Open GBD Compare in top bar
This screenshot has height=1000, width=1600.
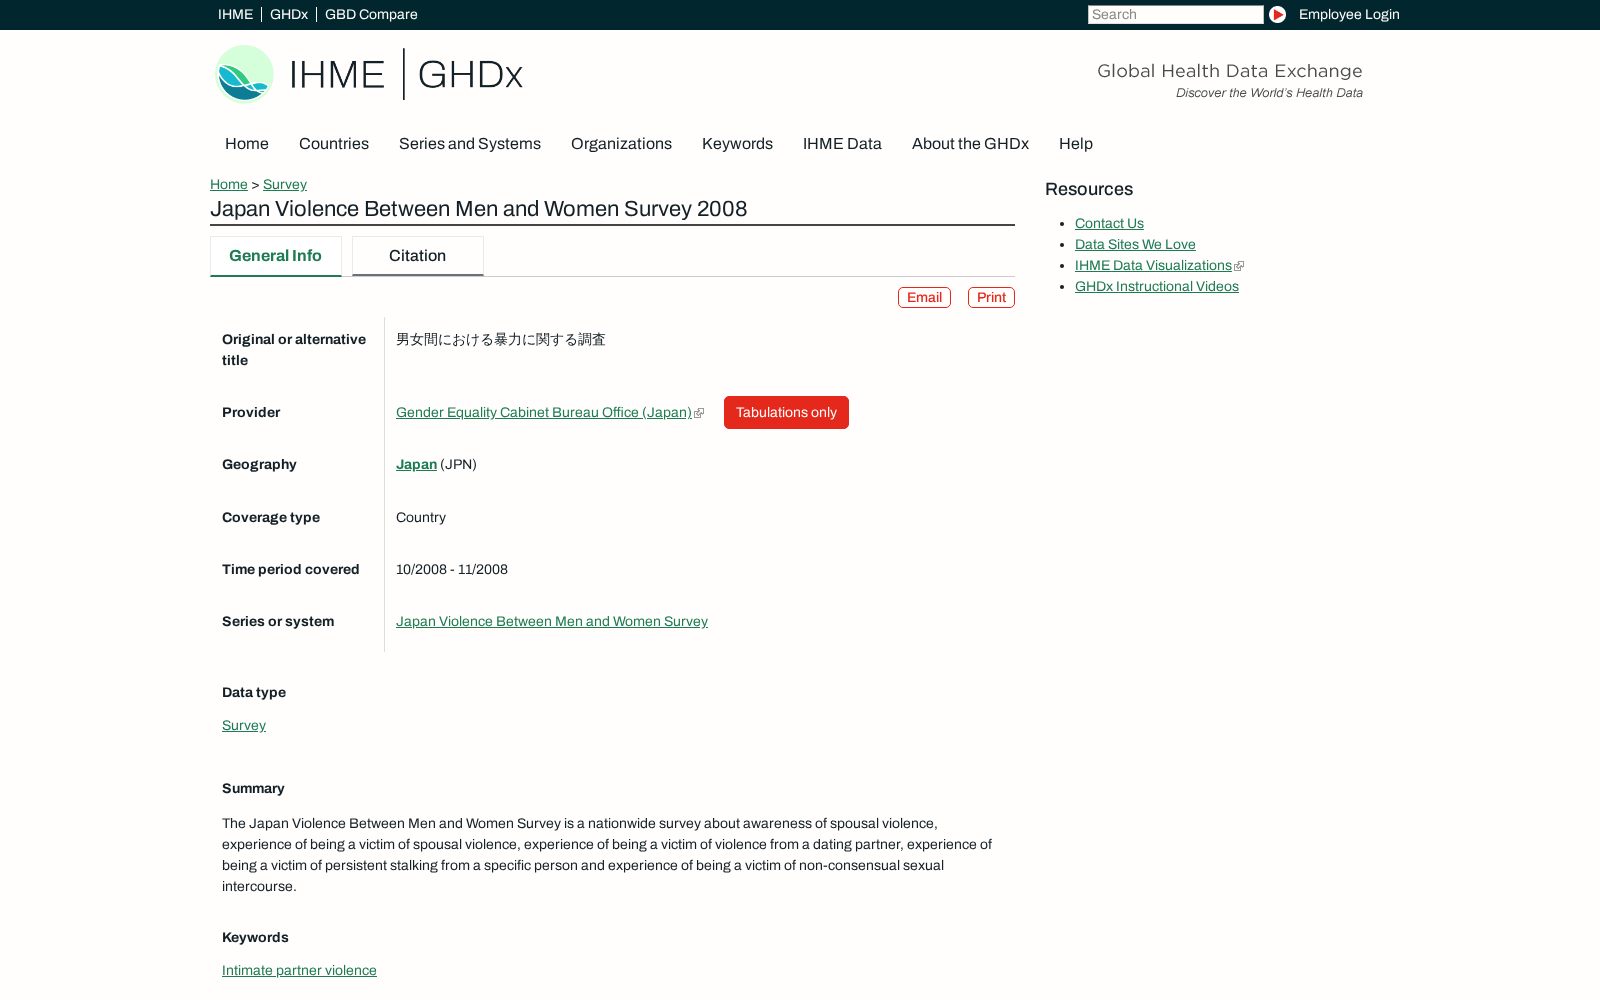371,14
